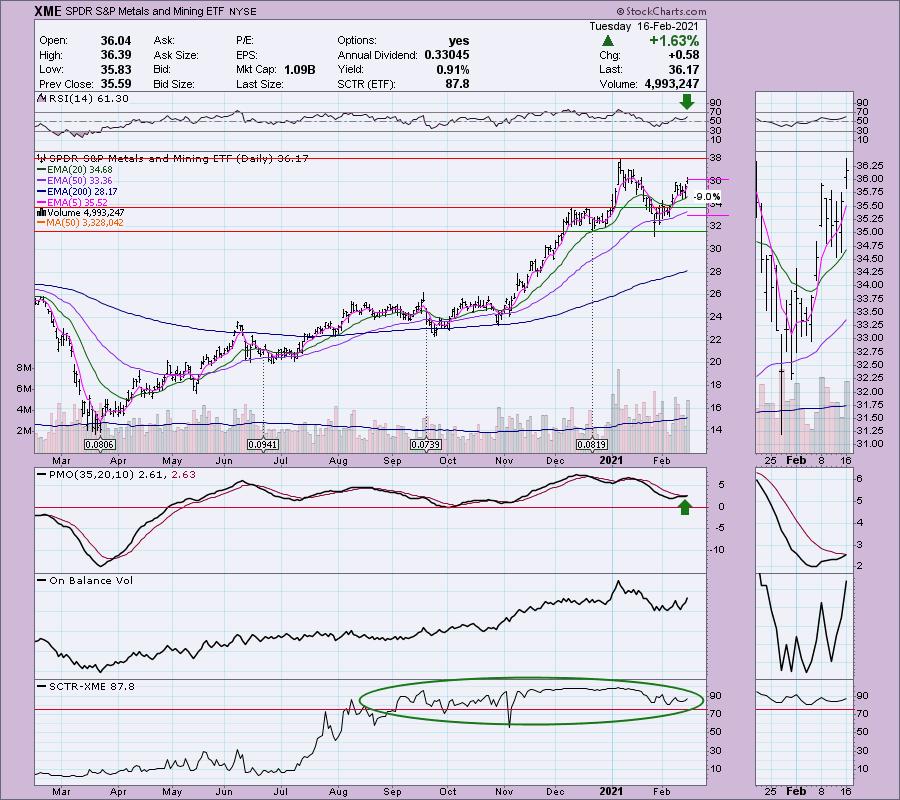Open the StockCharts.com copyright link

(x=662, y=11)
